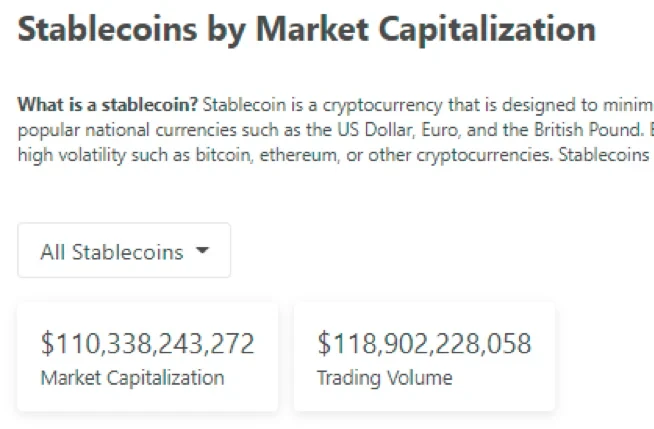Click the Market Capitalization card label
Screen dimensions: 654x429
click(x=132, y=378)
